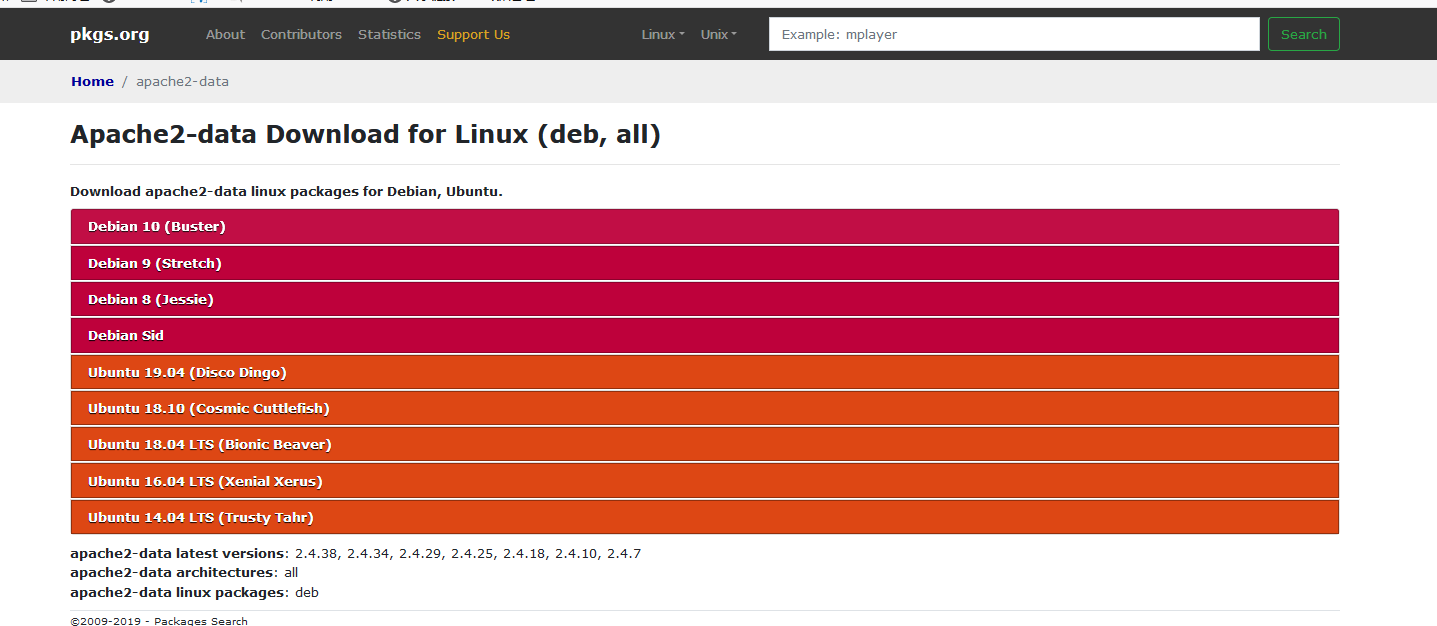This screenshot has height=626, width=1437.
Task: Select apache2-data breadcrumb text
Action: [x=182, y=81]
